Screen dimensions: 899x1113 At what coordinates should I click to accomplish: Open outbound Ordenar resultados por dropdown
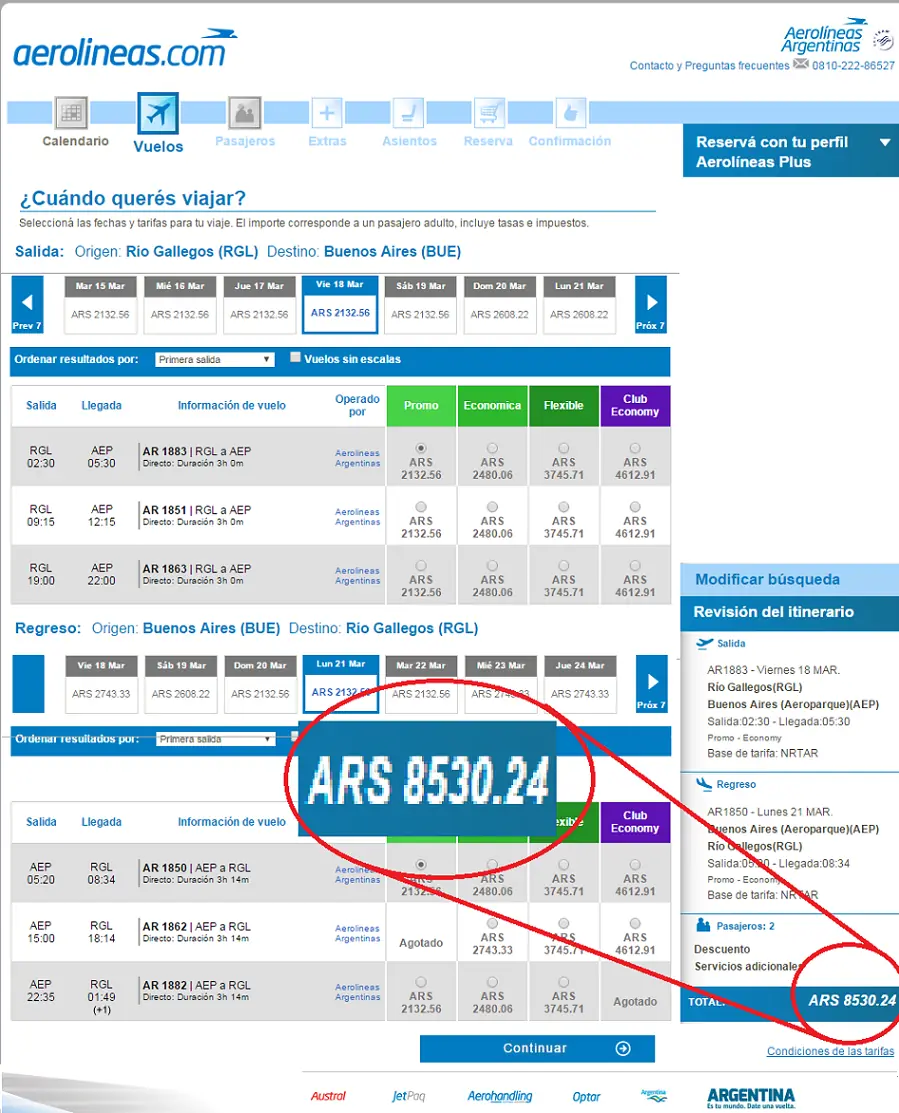[x=214, y=359]
